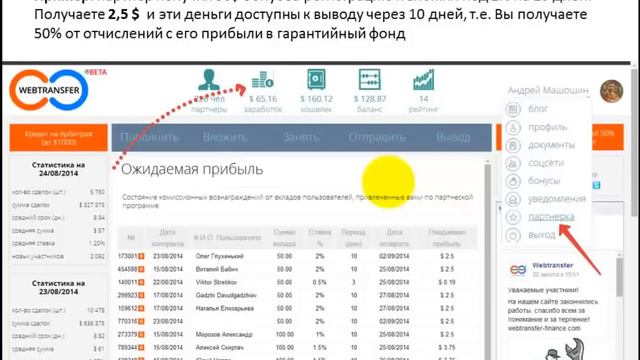This screenshot has height=360, width=640.
Task: Click the orange icon beside contract 159612
Action: click(141, 309)
